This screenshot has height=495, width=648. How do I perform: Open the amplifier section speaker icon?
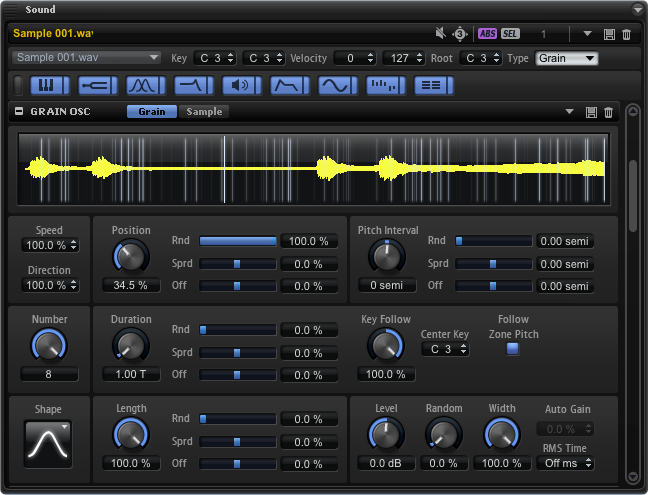241,85
